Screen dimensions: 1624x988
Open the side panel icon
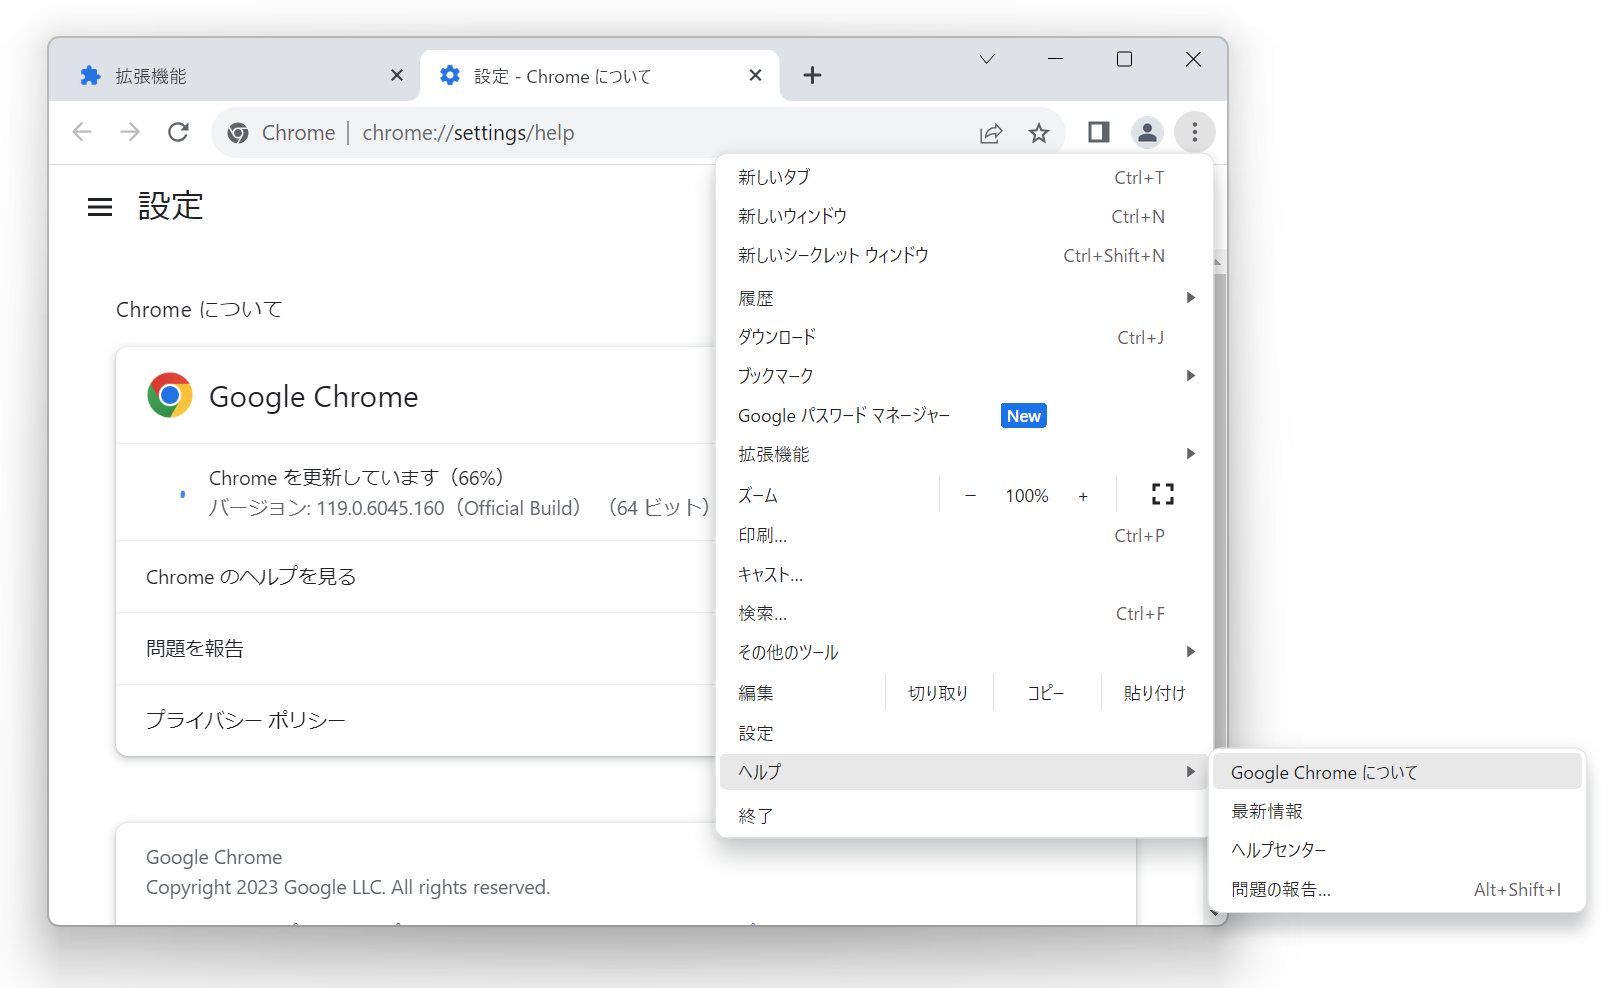coord(1098,132)
